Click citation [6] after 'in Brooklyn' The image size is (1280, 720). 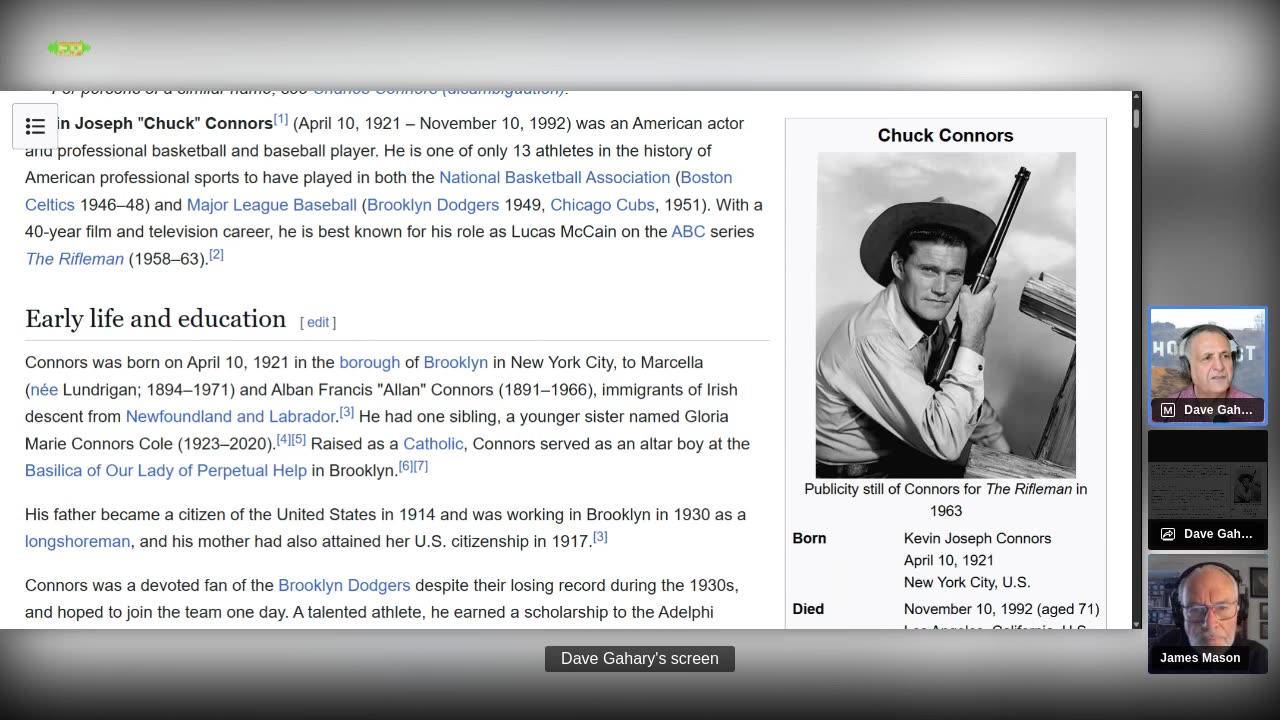406,466
